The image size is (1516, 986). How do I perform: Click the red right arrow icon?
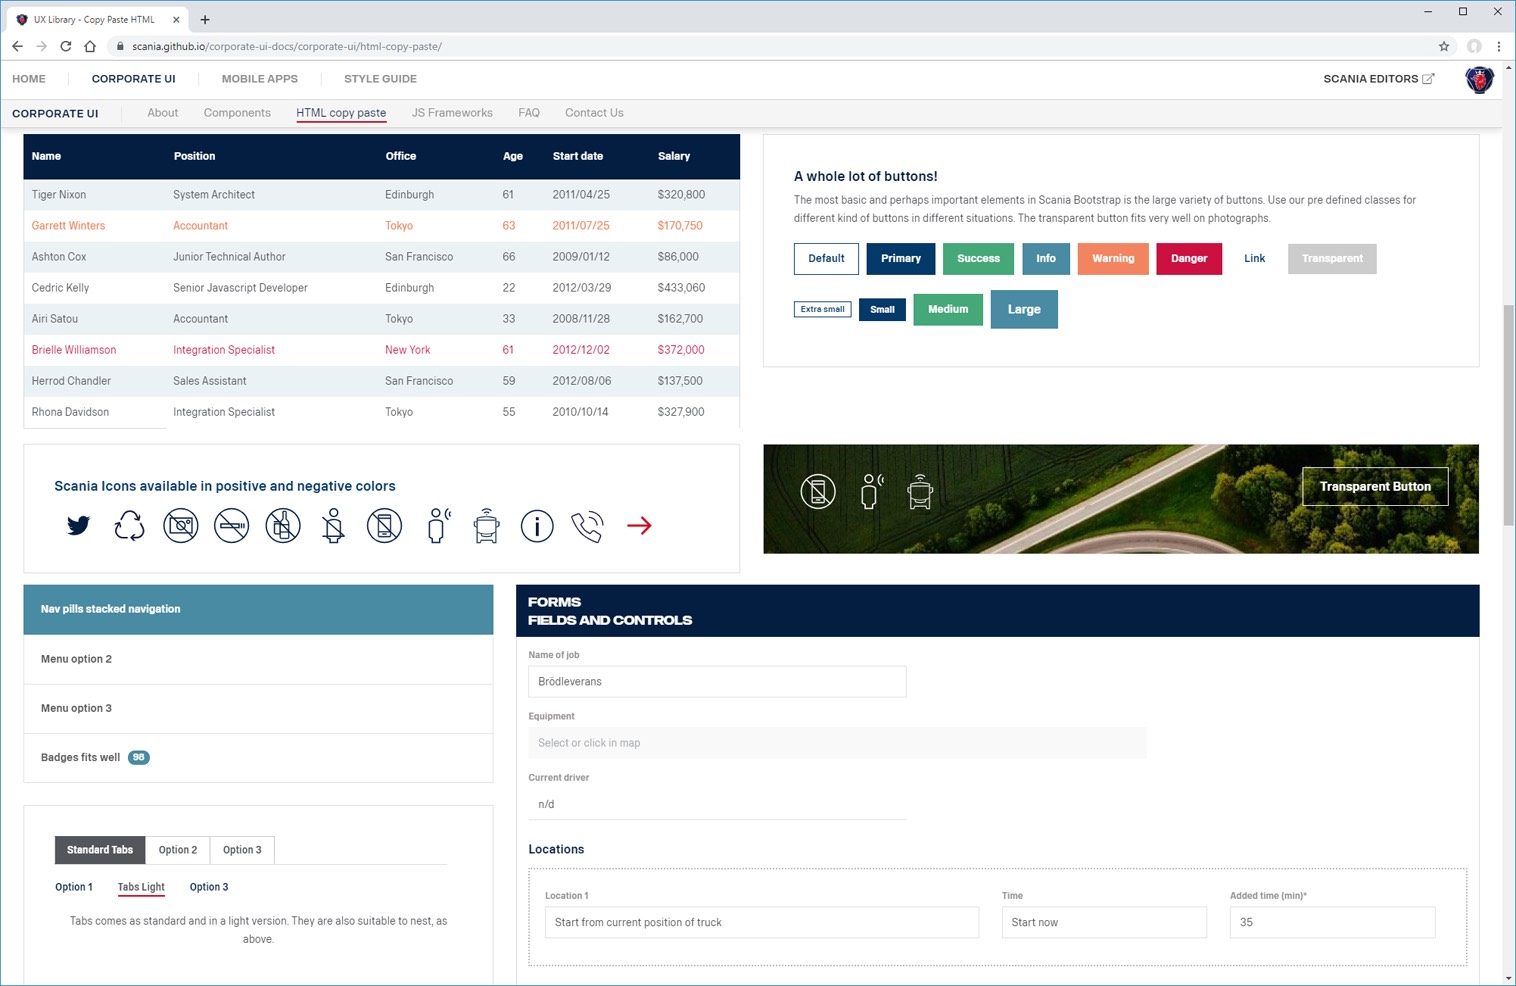[639, 525]
